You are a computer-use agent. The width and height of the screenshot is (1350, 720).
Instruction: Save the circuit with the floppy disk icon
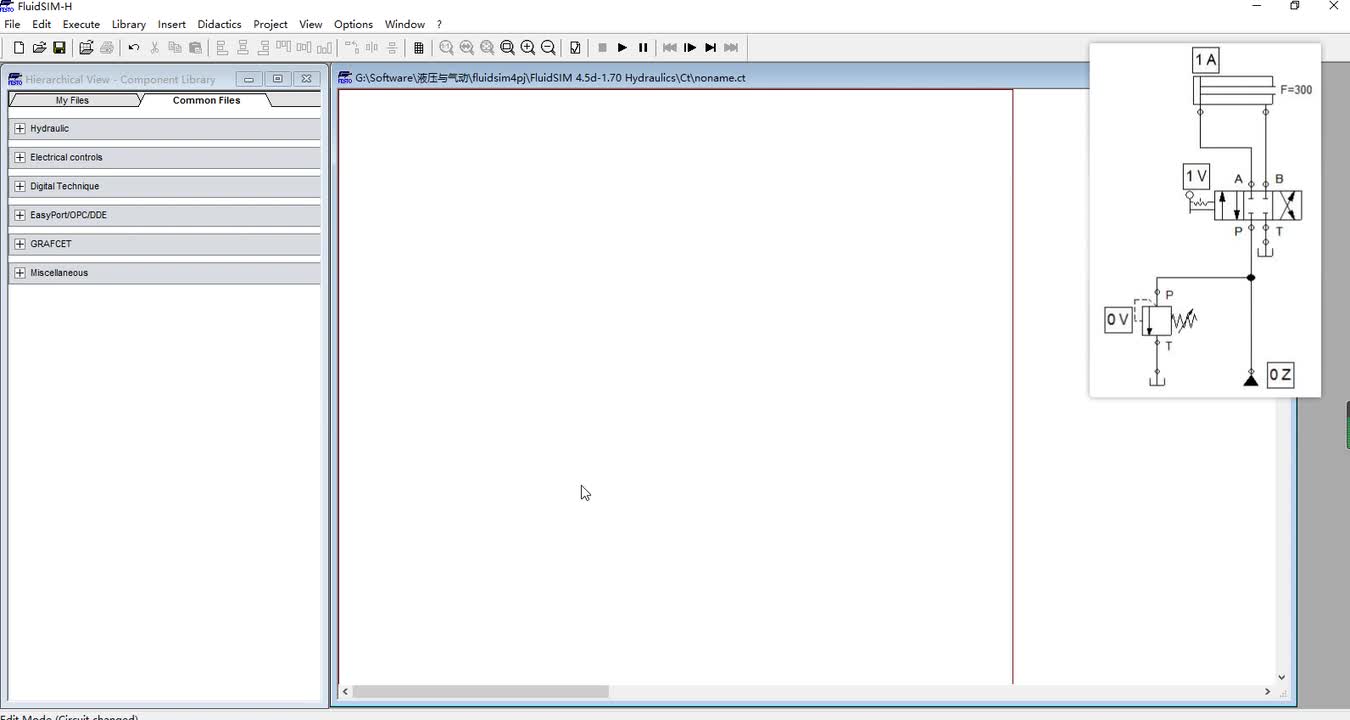pos(59,48)
